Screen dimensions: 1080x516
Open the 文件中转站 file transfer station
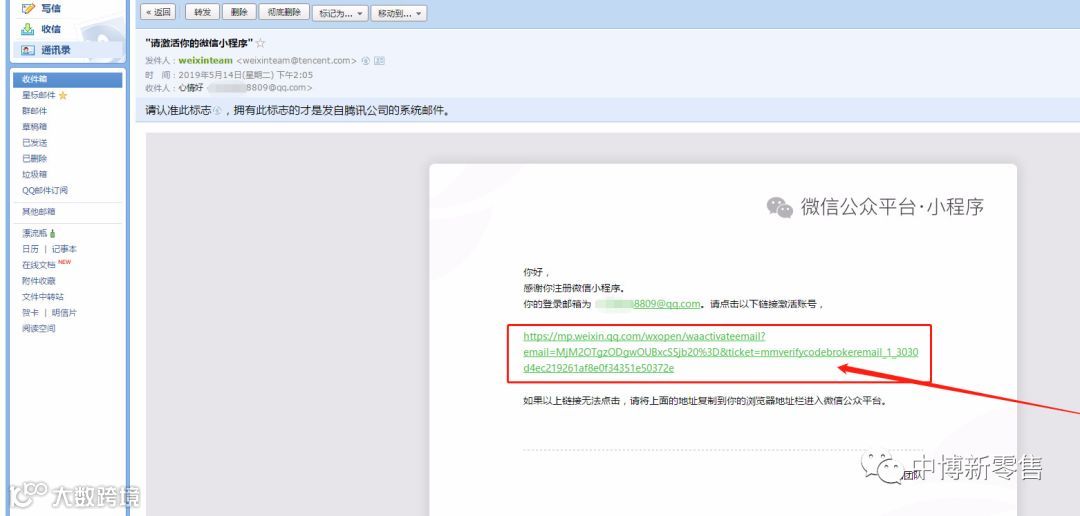pos(43,297)
